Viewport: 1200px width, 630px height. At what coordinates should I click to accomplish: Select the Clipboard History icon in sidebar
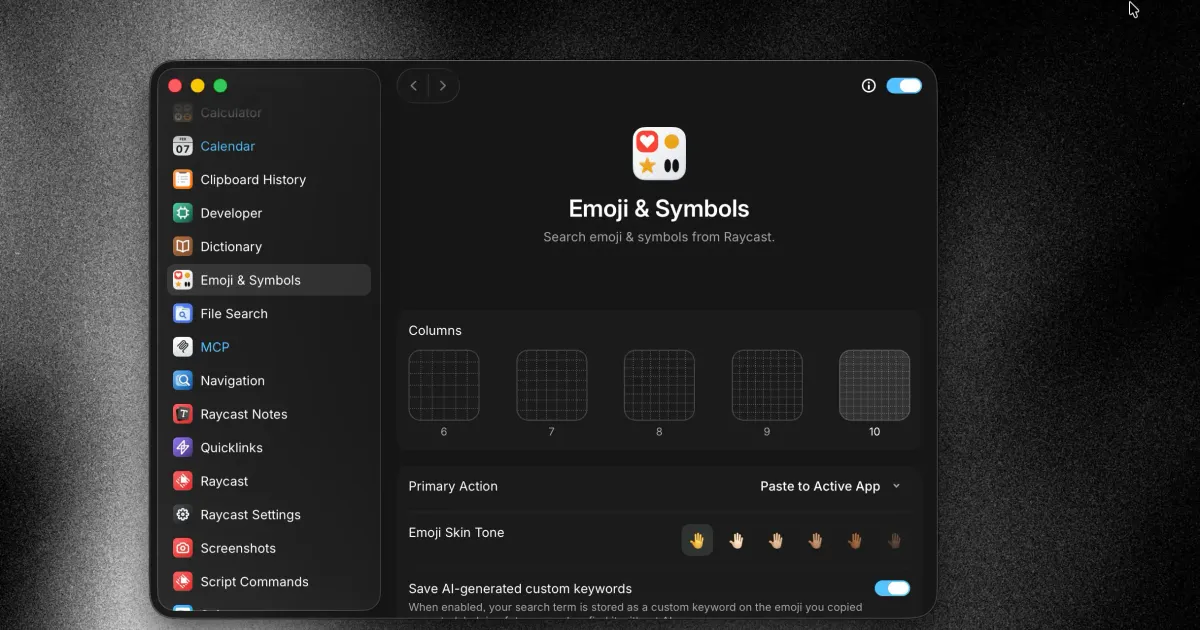pos(182,180)
